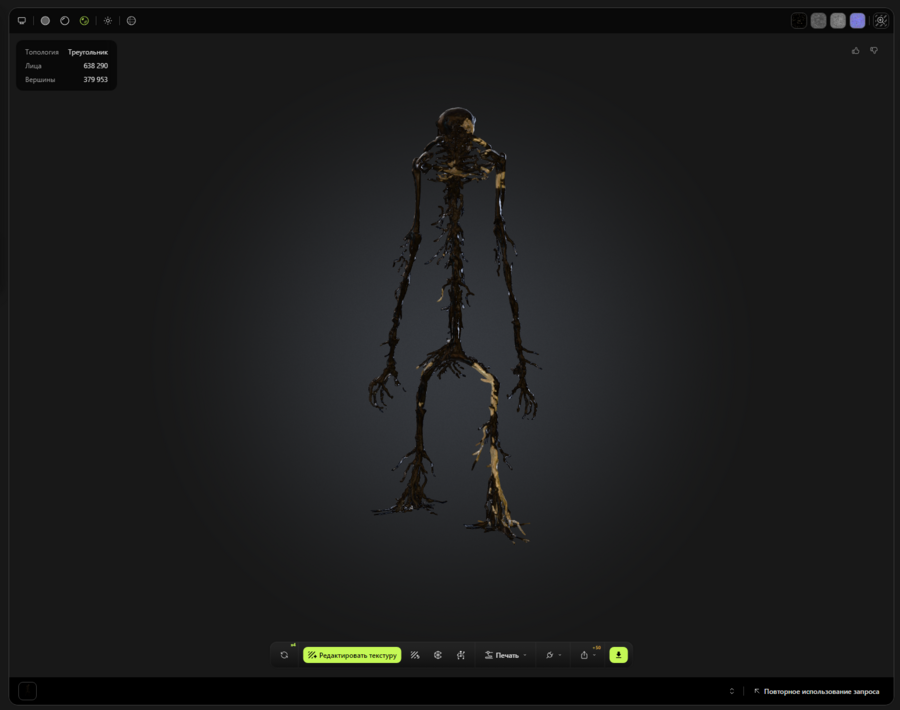Click the texture magnifier inspect icon
900x710 pixels.
click(881, 21)
